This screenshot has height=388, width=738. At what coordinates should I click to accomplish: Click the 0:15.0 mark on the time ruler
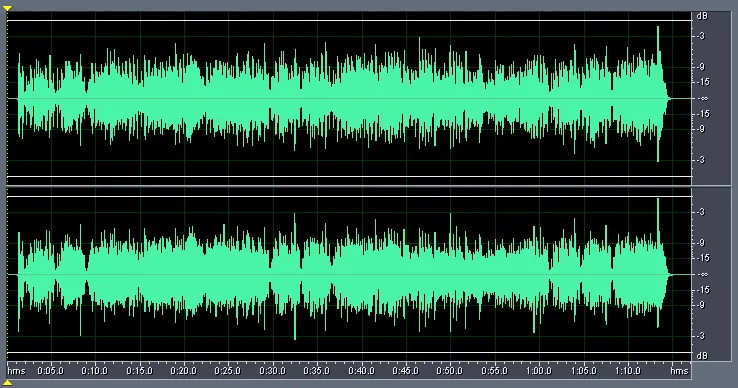139,371
